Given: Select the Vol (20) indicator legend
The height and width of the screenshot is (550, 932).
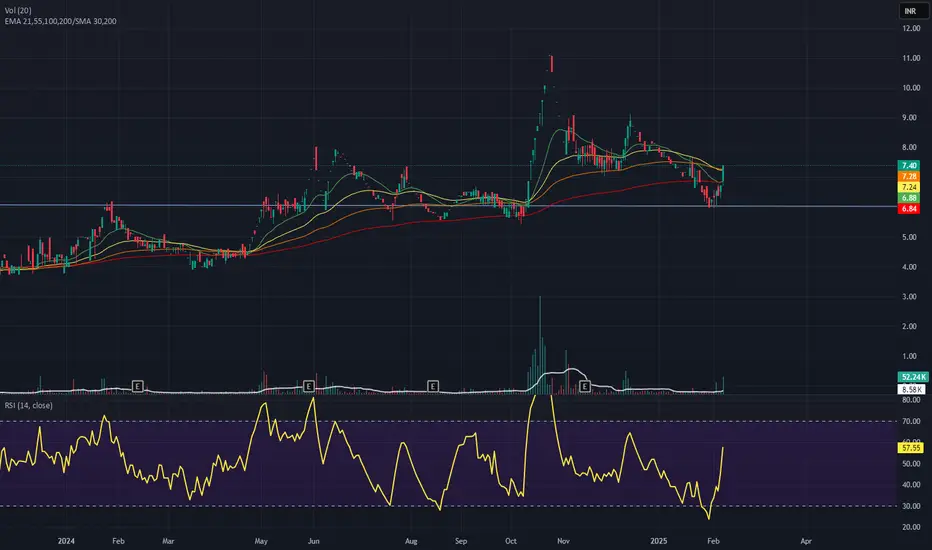Looking at the screenshot, I should [18, 11].
